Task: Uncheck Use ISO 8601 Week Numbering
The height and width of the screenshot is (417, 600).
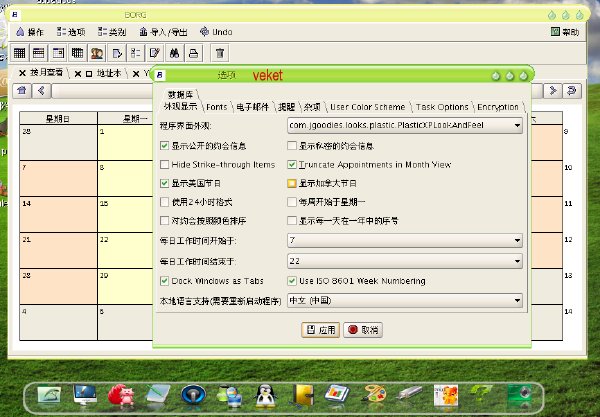Action: (292, 281)
